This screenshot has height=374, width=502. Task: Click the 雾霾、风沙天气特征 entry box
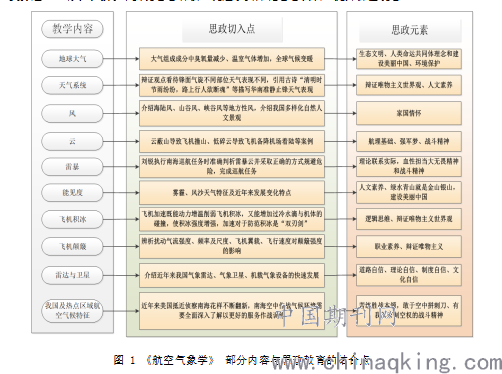232,193
